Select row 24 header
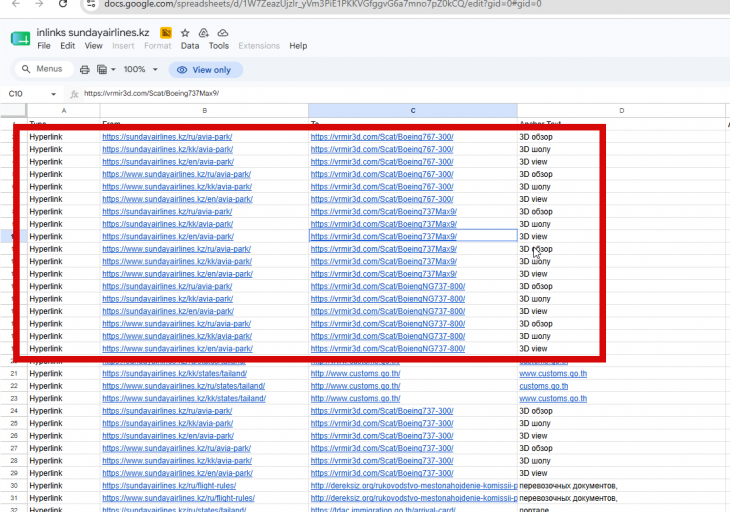This screenshot has height=512, width=730. tap(14, 411)
